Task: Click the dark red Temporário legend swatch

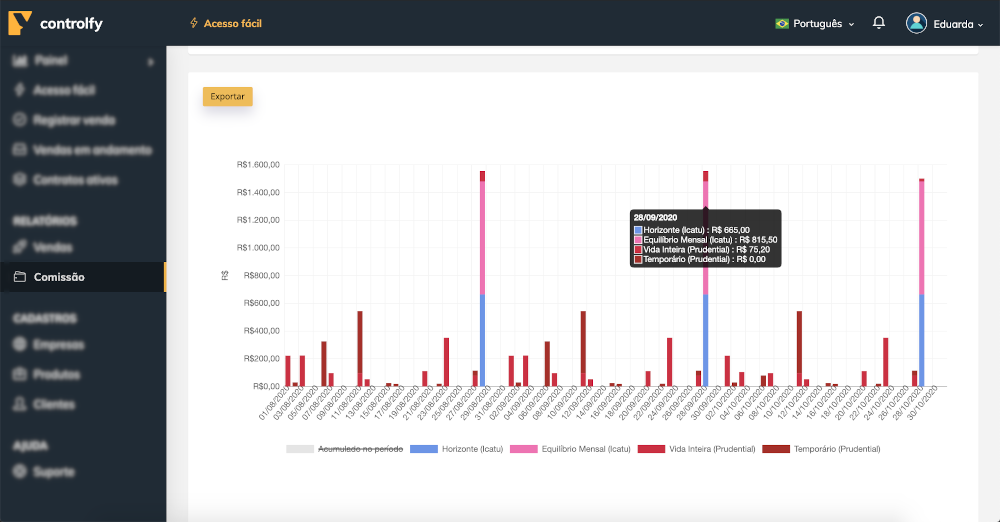Action: 776,449
